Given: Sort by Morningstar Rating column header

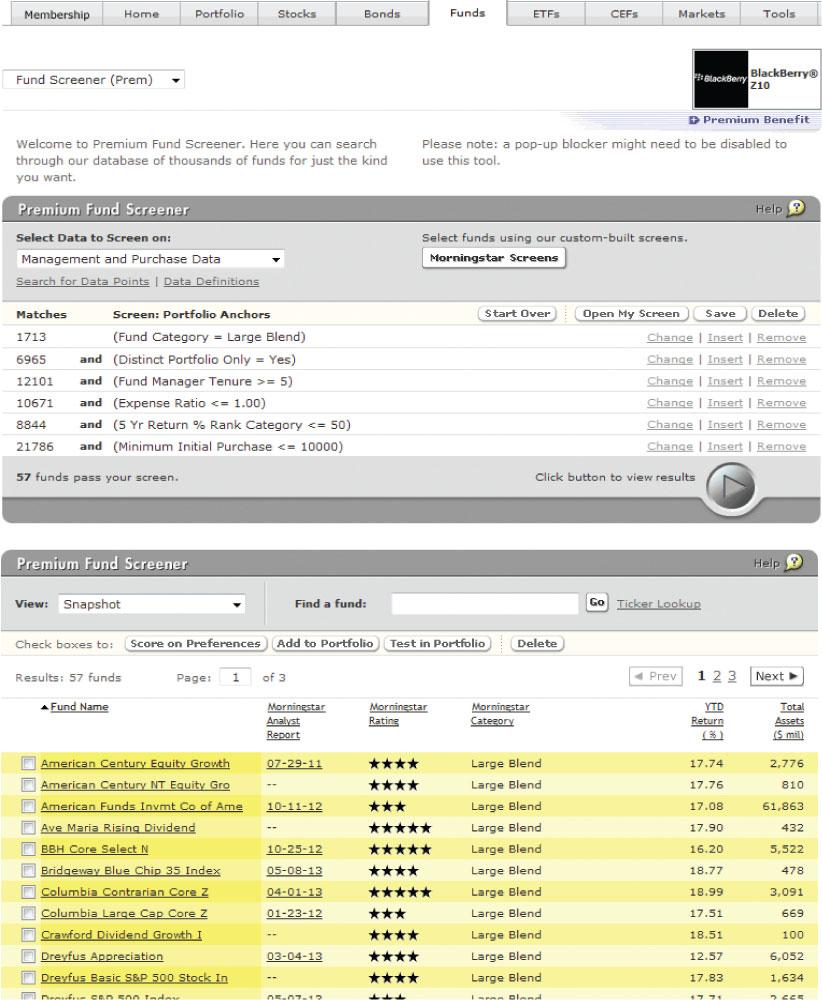Looking at the screenshot, I should [x=399, y=714].
